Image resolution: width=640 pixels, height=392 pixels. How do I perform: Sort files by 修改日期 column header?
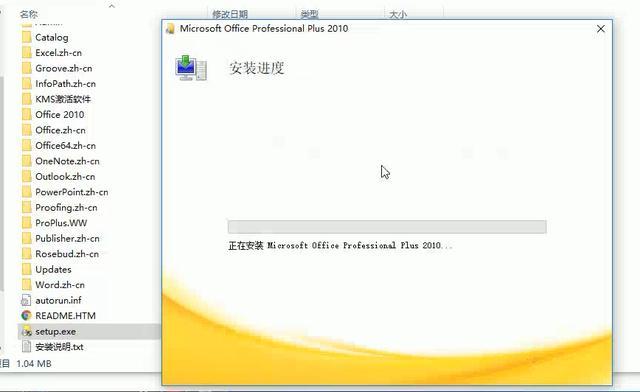click(230, 15)
